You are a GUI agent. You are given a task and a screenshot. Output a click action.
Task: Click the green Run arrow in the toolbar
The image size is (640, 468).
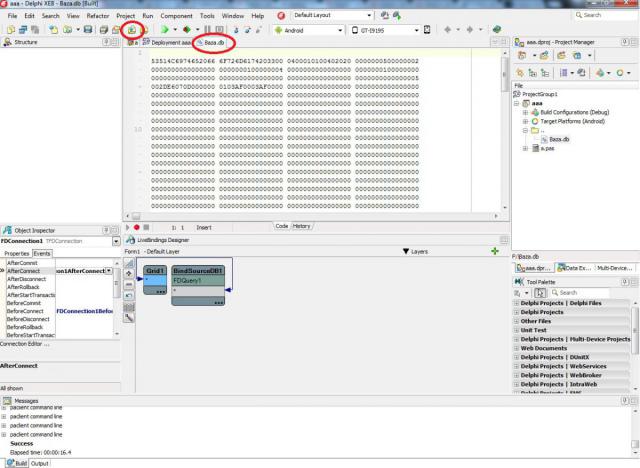pyautogui.click(x=165, y=30)
